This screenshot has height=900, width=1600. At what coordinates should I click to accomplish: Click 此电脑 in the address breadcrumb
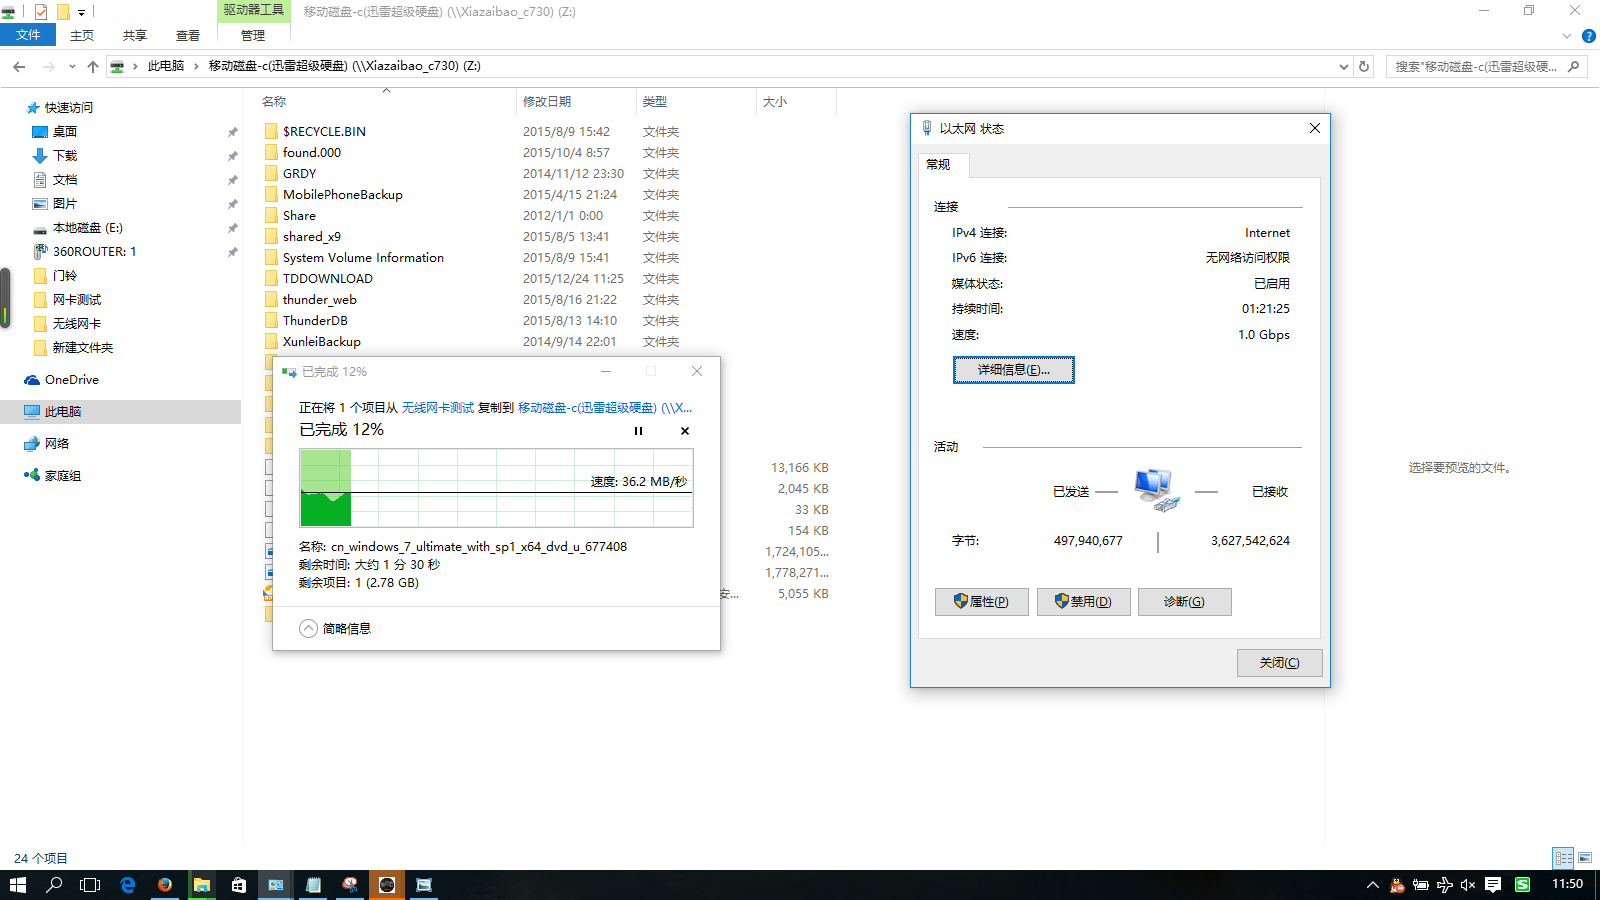166,66
